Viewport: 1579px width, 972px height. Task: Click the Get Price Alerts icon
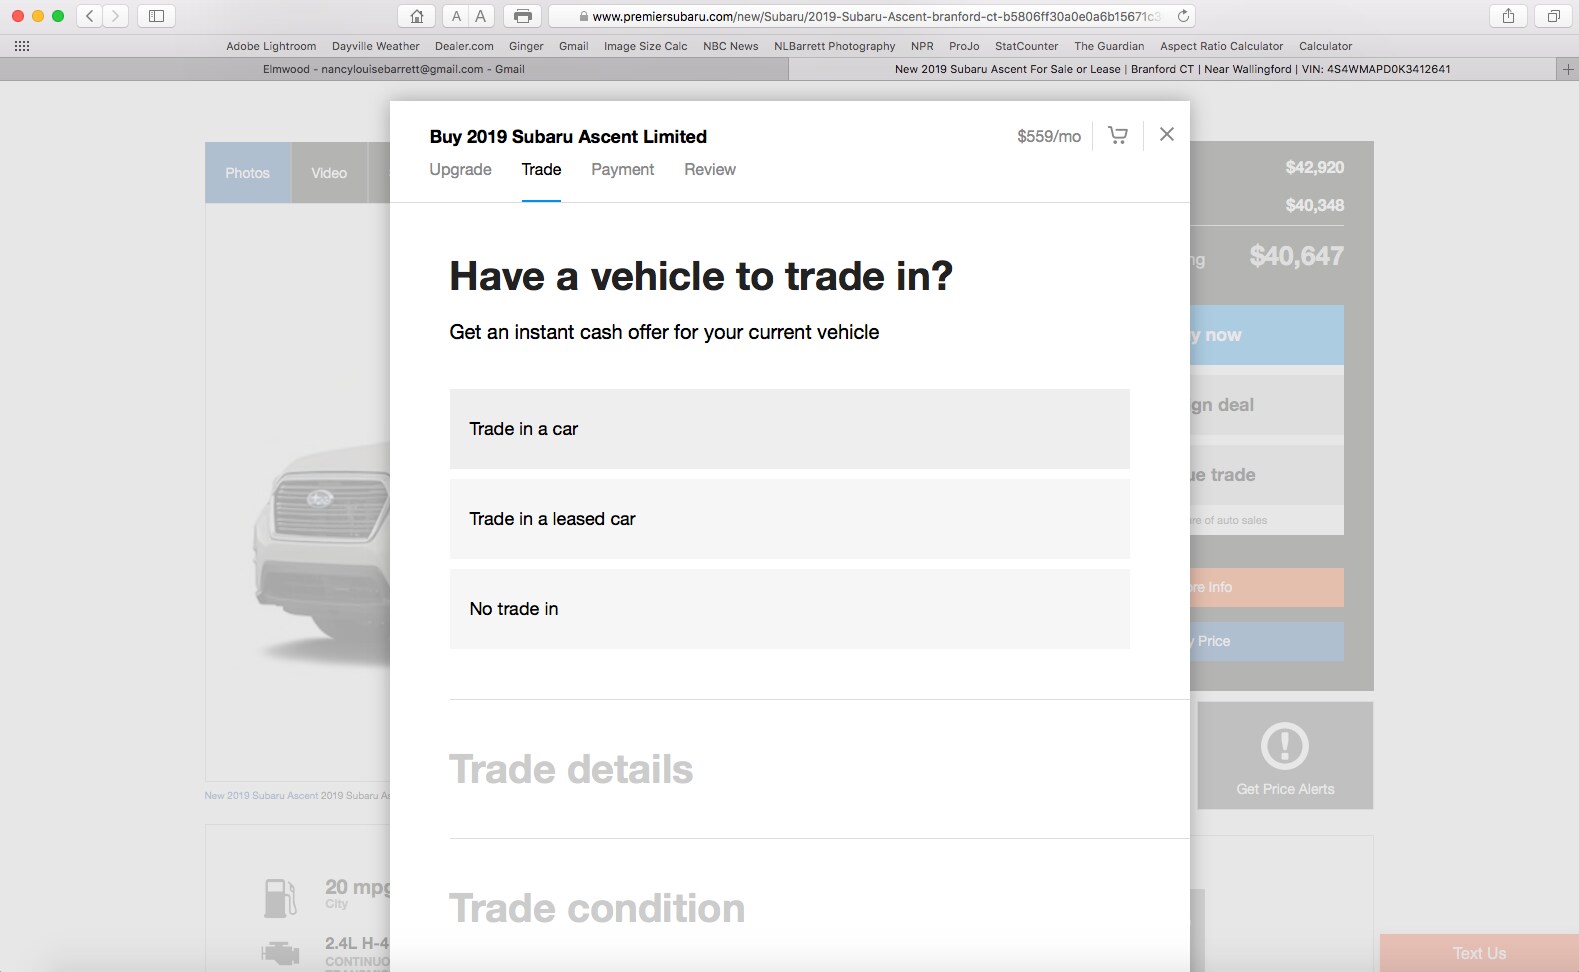coord(1285,745)
